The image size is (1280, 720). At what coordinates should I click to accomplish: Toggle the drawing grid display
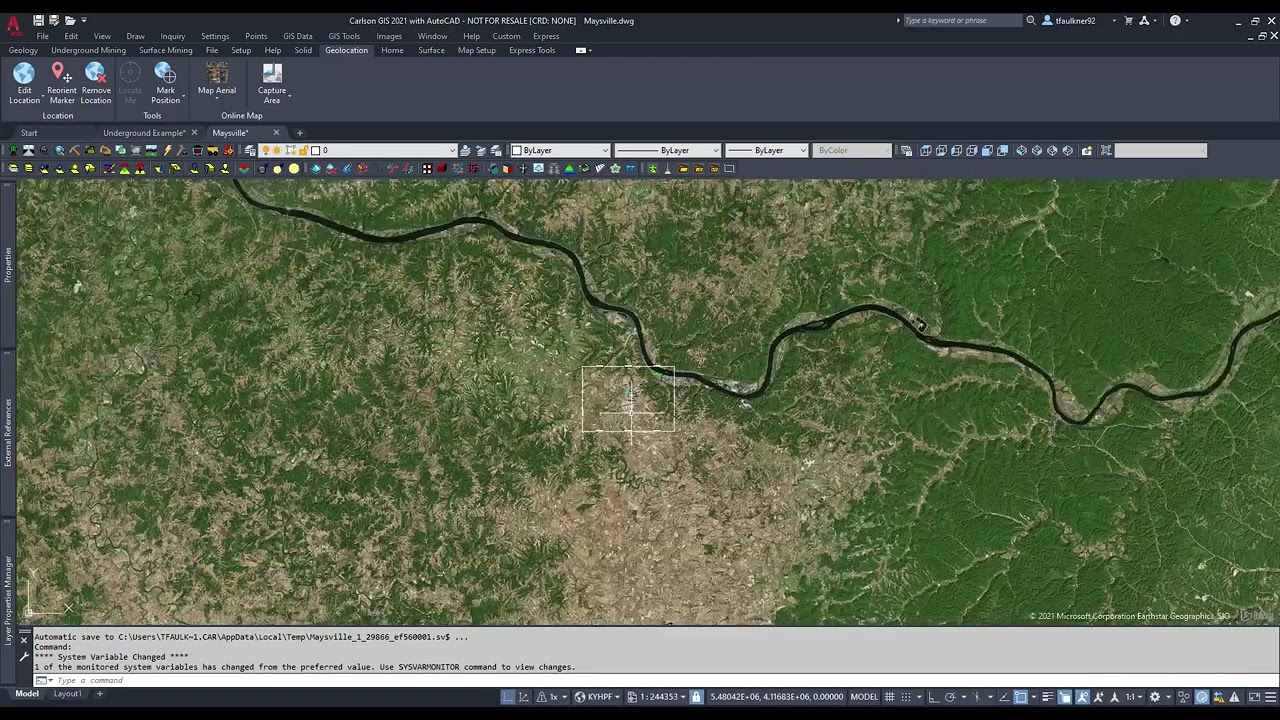pos(889,697)
